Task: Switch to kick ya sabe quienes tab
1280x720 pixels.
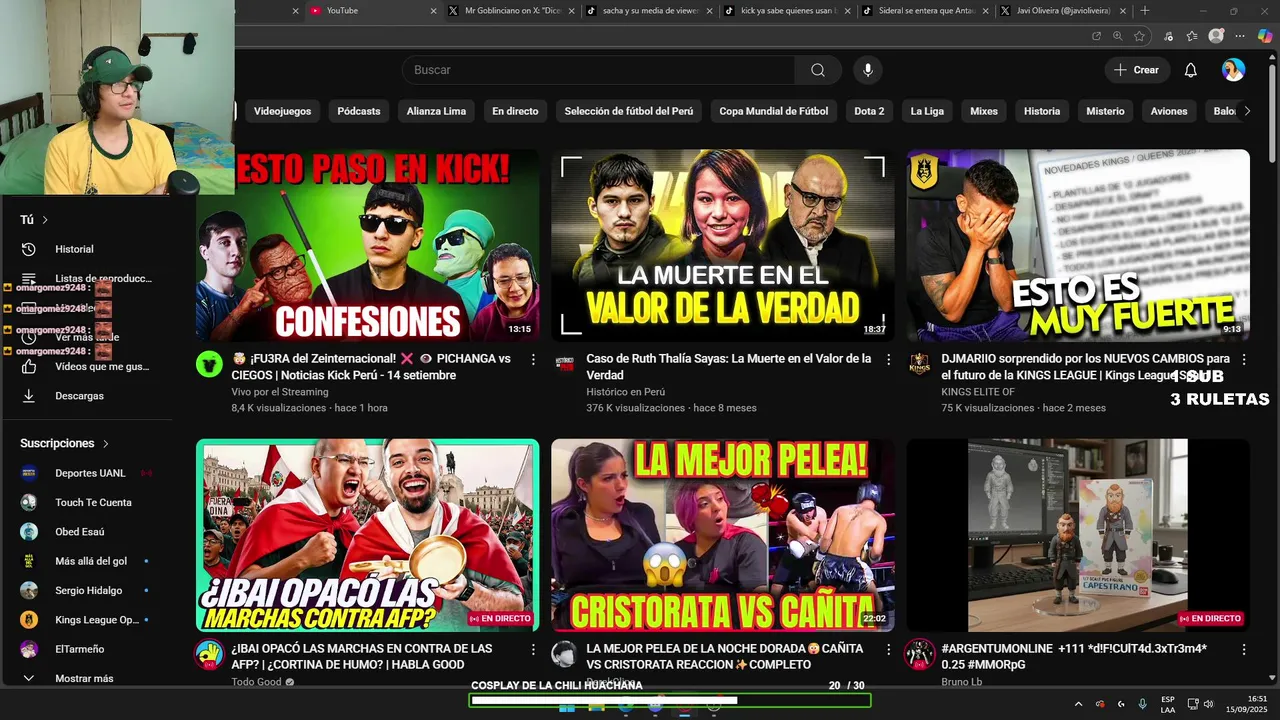Action: point(786,11)
